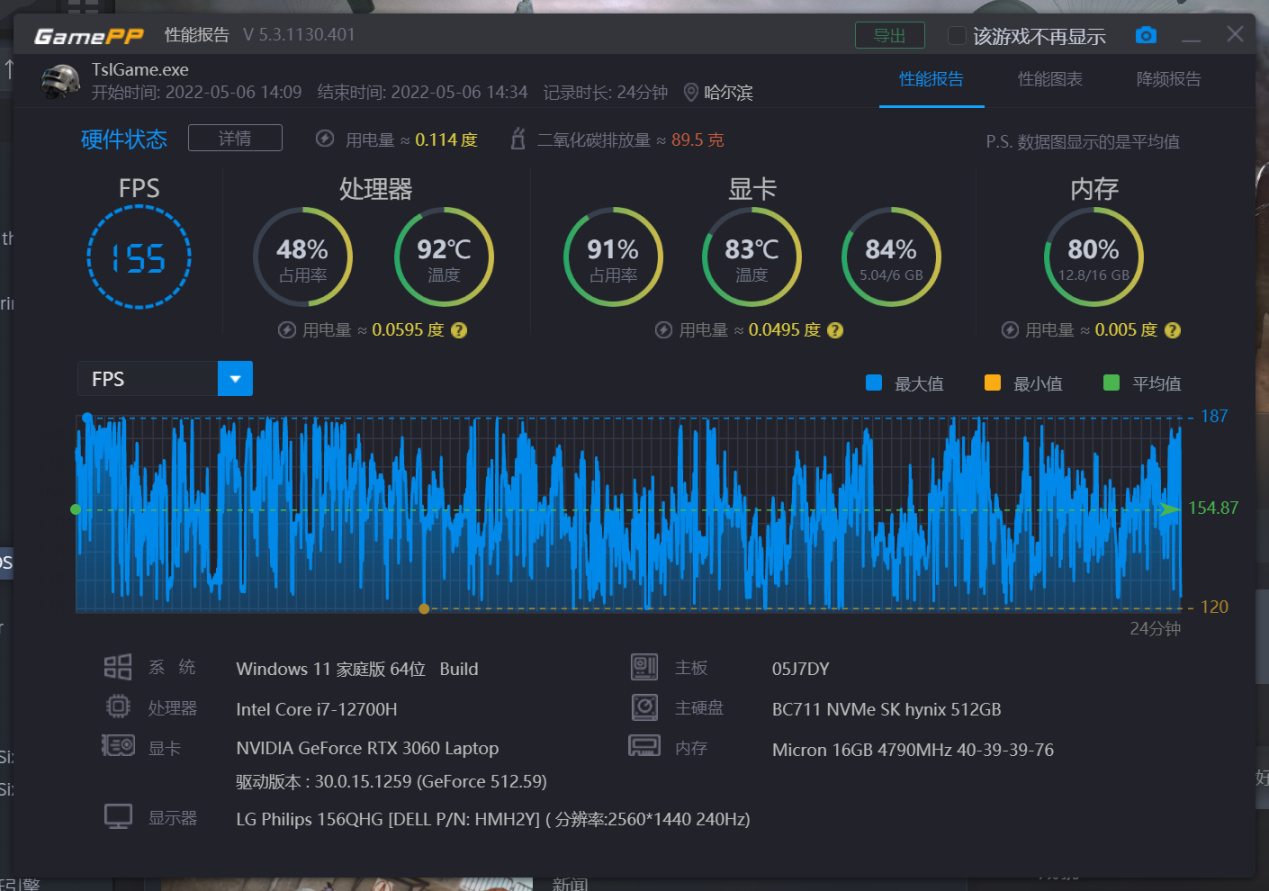Viewport: 1269px width, 891px height.
Task: Click the monitor icon beside 显示器
Action: [118, 816]
